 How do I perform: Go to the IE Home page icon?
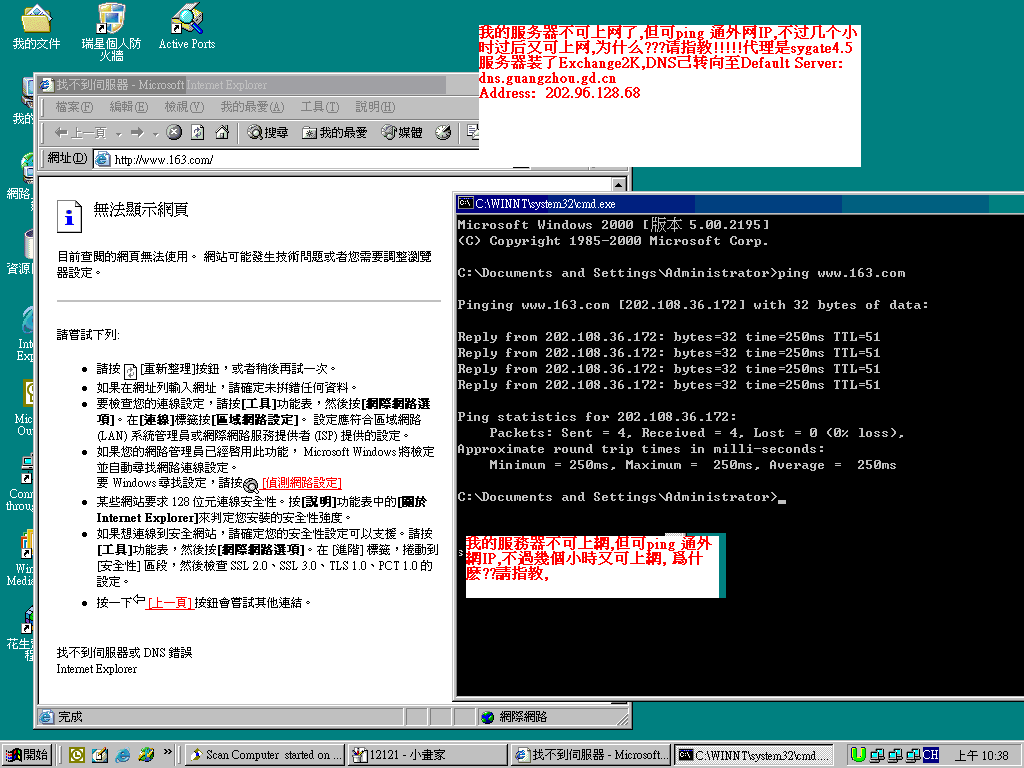222,133
